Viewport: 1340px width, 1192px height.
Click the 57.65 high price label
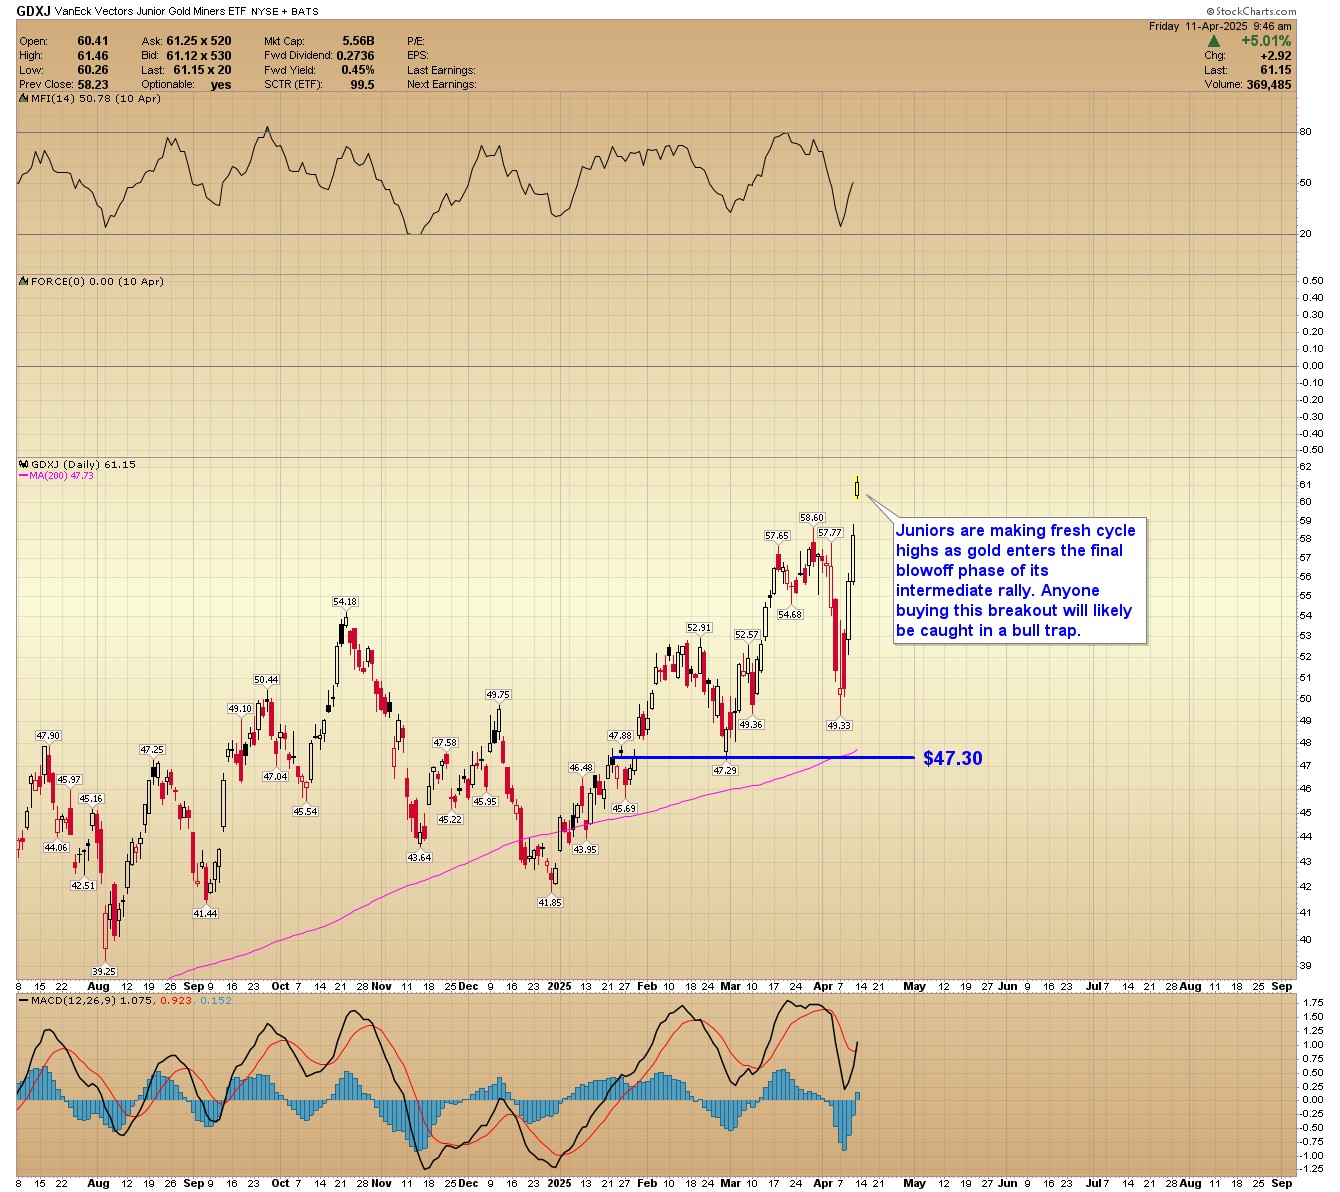pos(777,536)
